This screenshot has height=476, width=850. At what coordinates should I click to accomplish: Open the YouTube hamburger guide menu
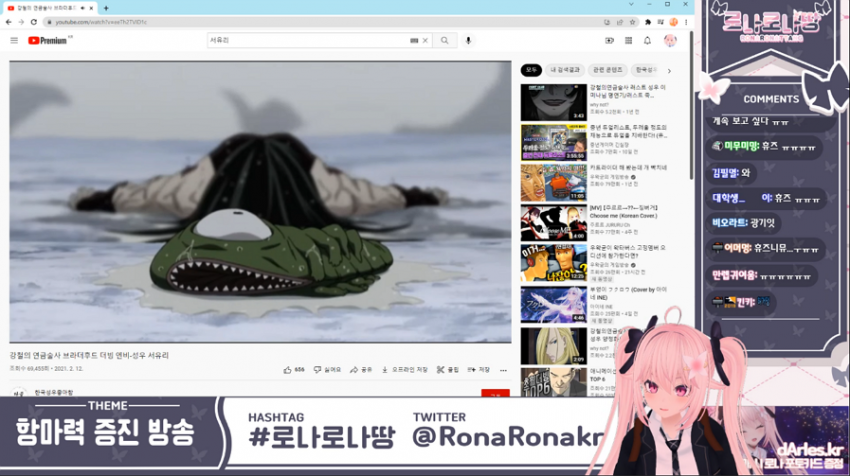[x=14, y=41]
